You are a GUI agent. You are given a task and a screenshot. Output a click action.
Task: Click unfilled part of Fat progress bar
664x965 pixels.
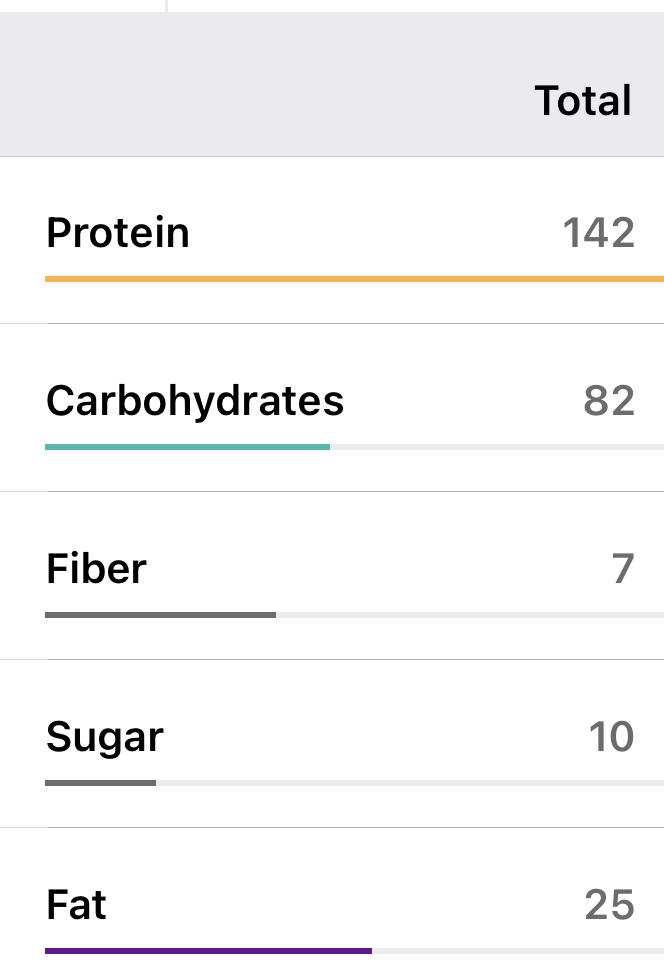517,950
